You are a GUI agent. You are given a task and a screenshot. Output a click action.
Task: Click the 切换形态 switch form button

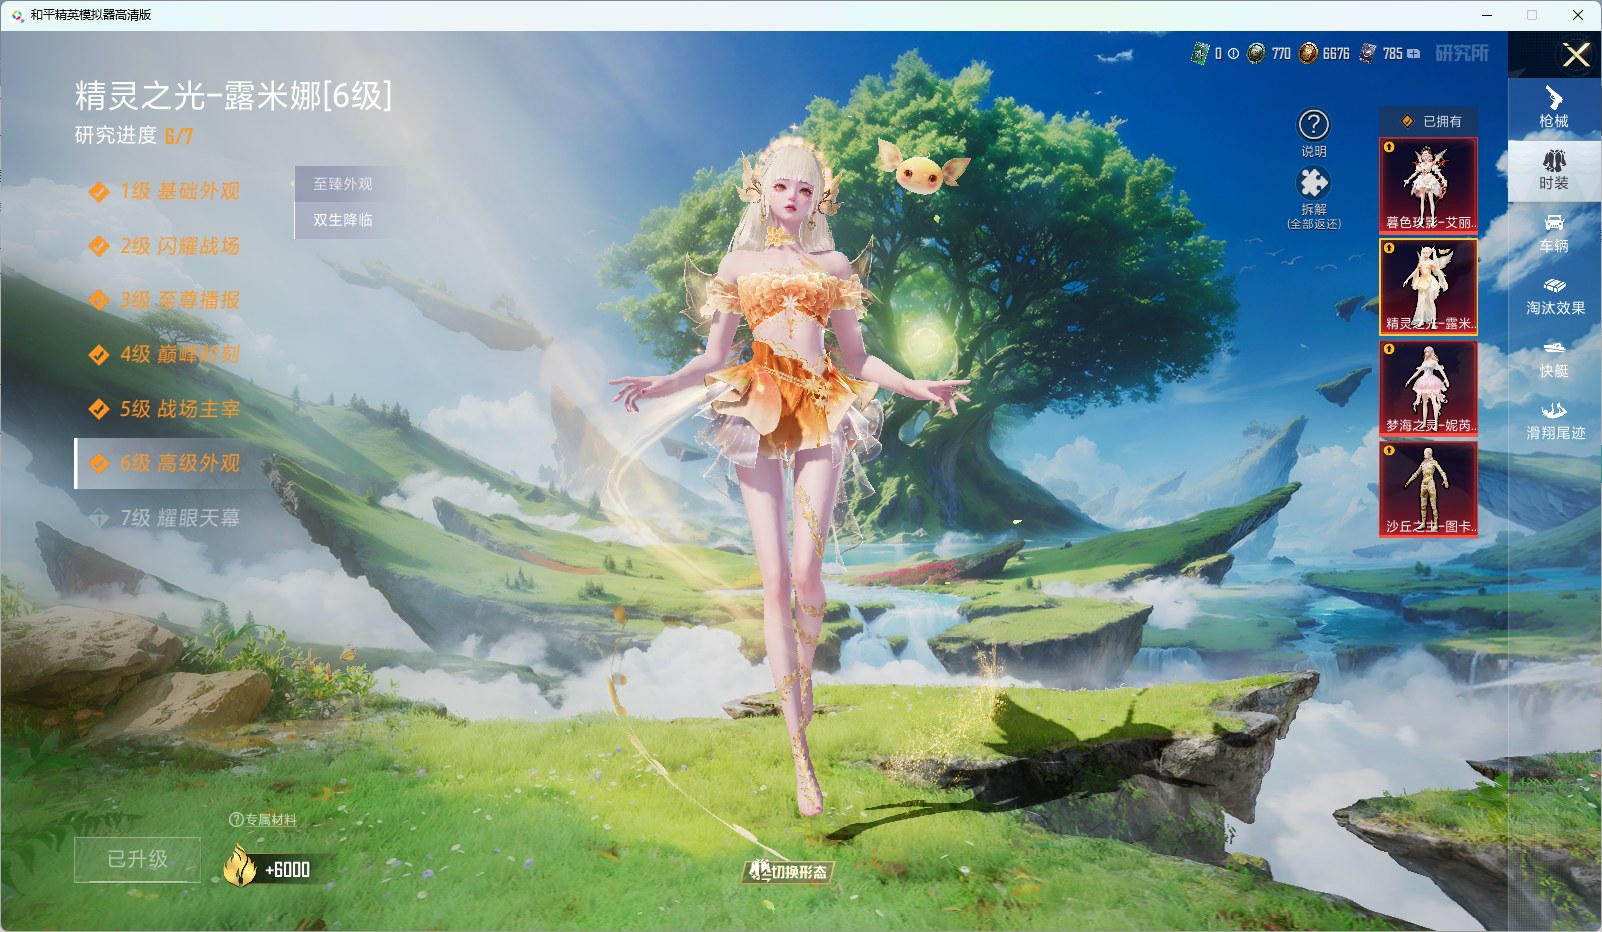(789, 872)
